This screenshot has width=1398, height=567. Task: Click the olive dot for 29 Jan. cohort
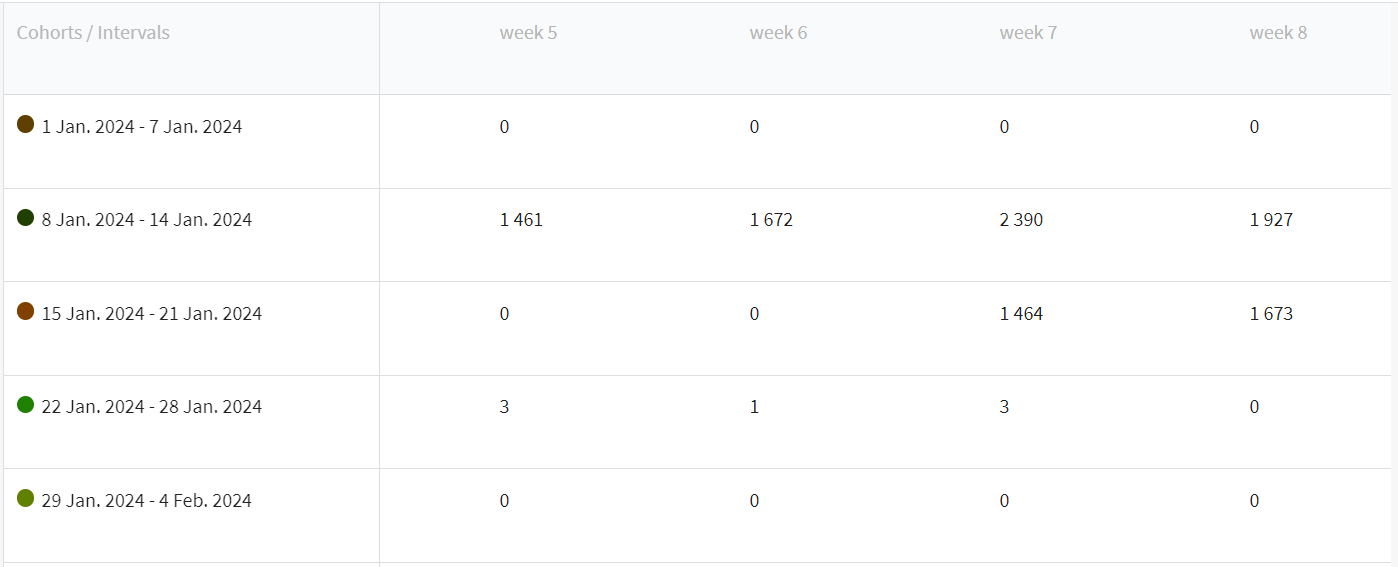[26, 498]
